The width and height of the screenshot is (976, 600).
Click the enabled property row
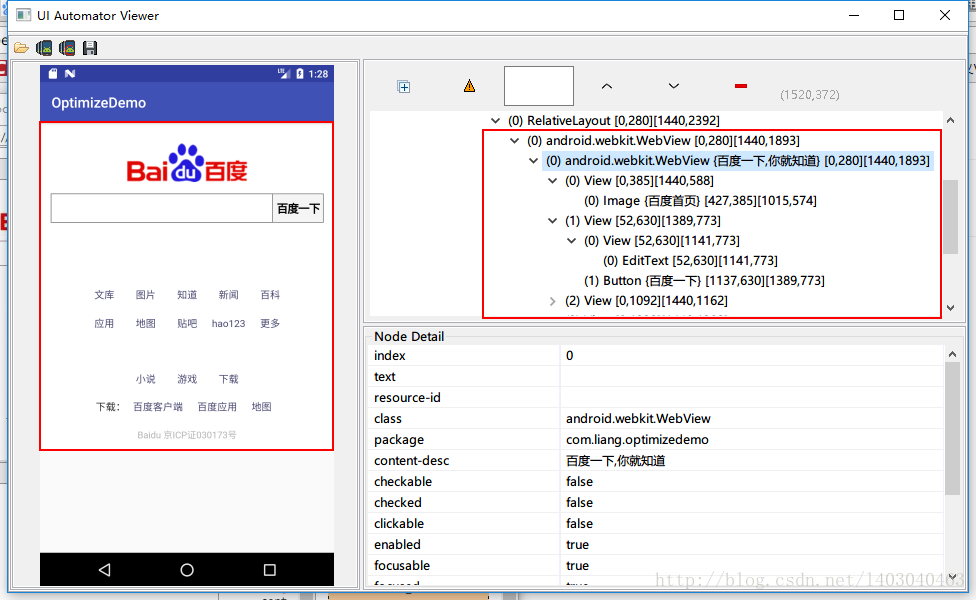tap(657, 545)
